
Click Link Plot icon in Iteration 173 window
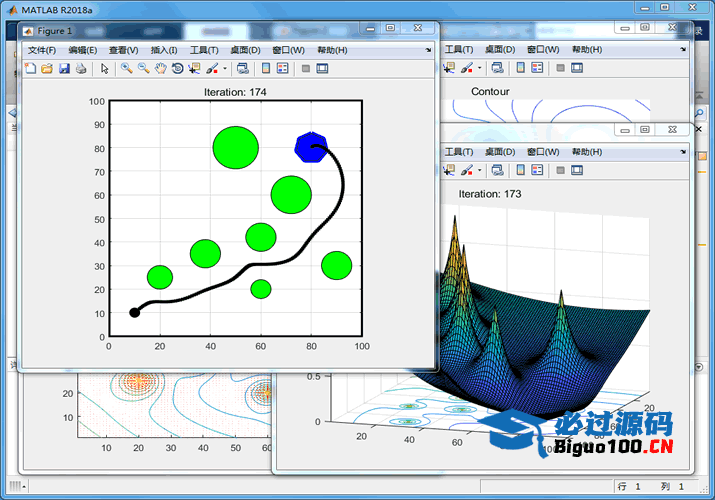coord(497,170)
